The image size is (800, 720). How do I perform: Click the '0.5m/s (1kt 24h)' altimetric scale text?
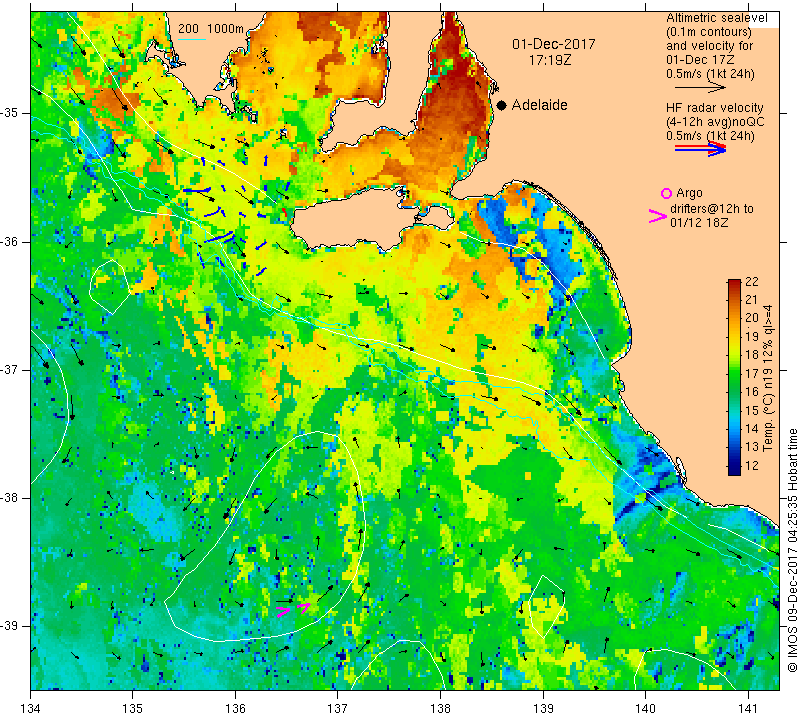pyautogui.click(x=710, y=74)
